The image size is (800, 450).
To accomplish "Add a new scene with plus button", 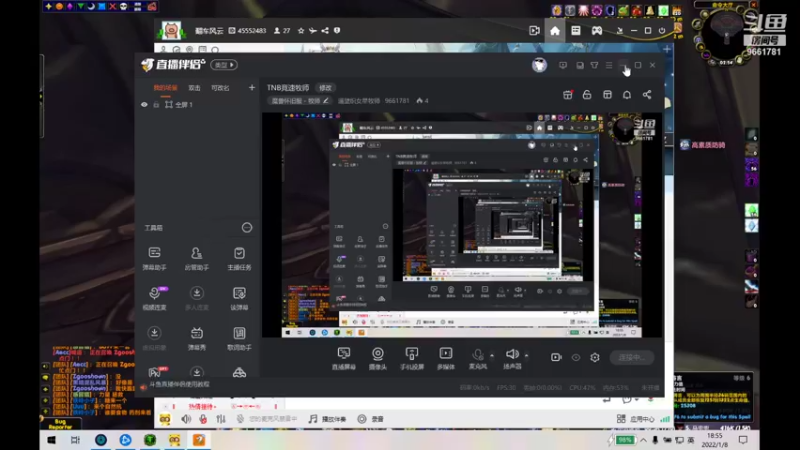I will click(252, 88).
